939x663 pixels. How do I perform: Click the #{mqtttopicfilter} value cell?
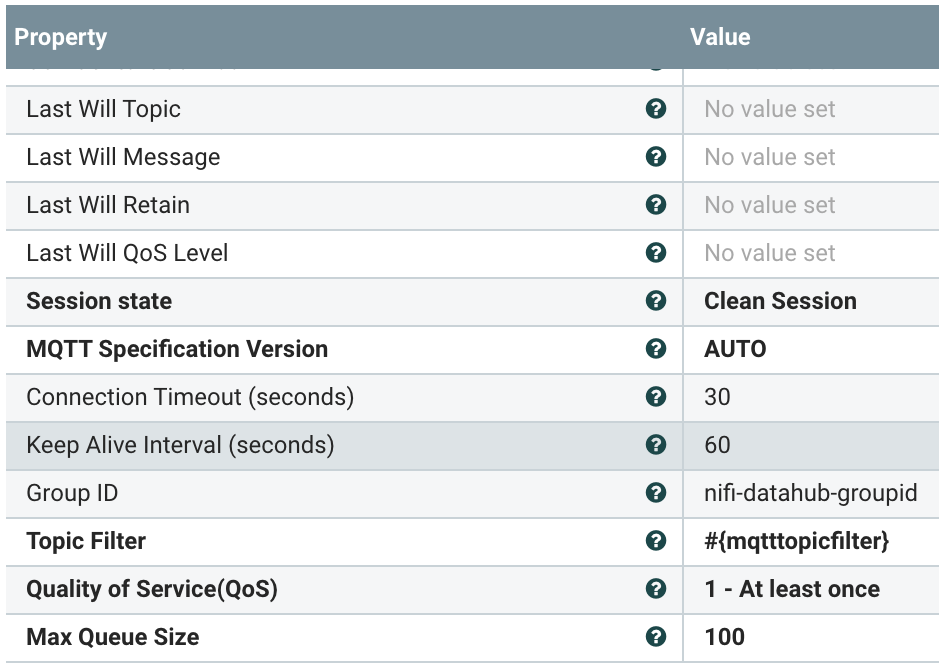pos(796,541)
